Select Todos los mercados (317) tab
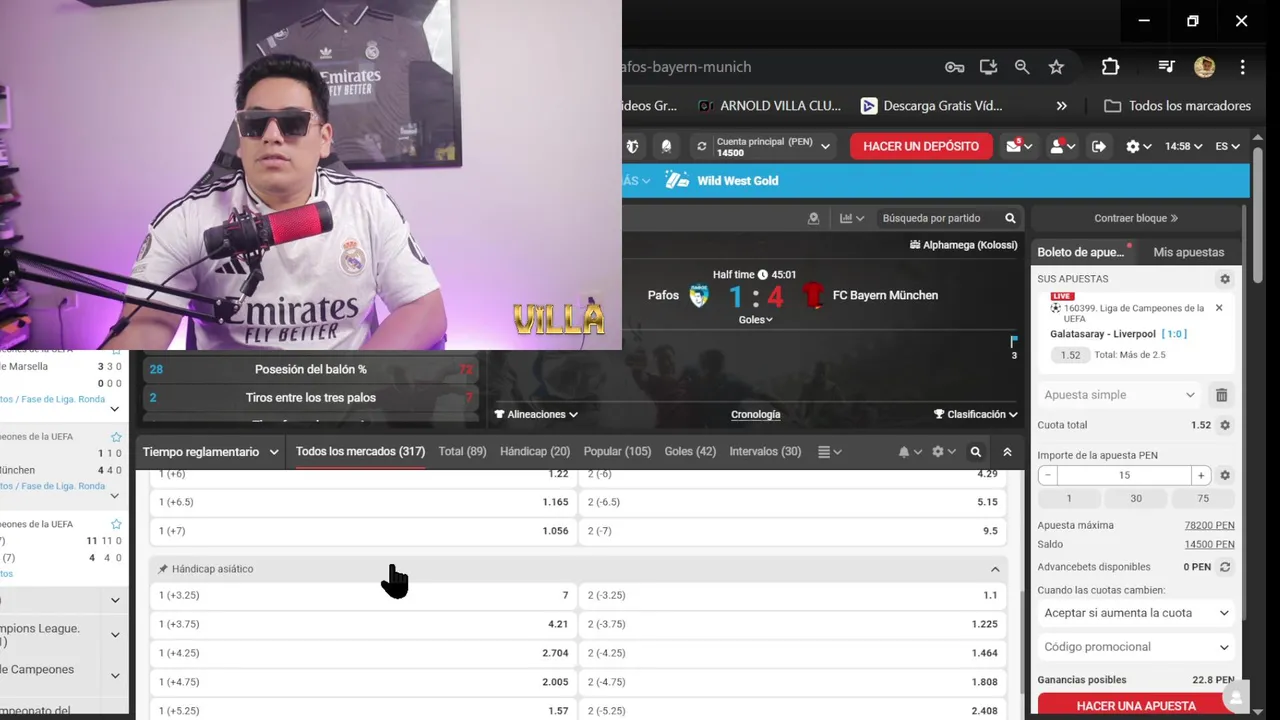The image size is (1280, 720). 360,452
